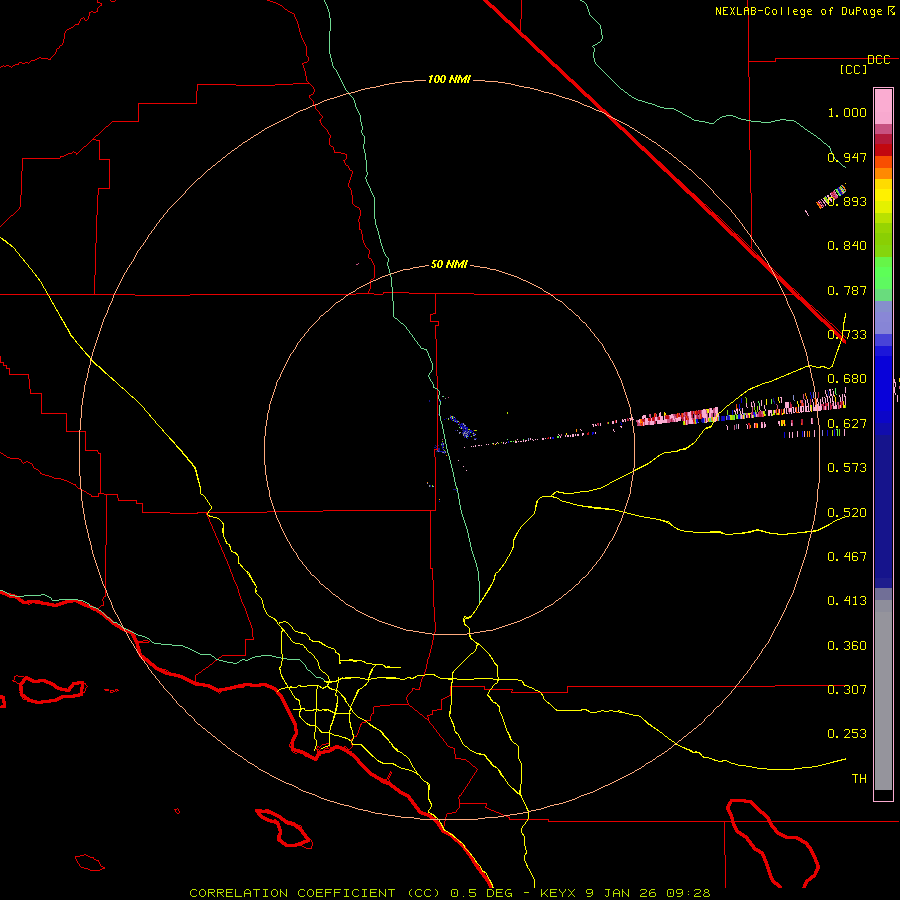Click the Correlation Coefficient KEYX caption line
The image size is (900, 900).
(450, 893)
